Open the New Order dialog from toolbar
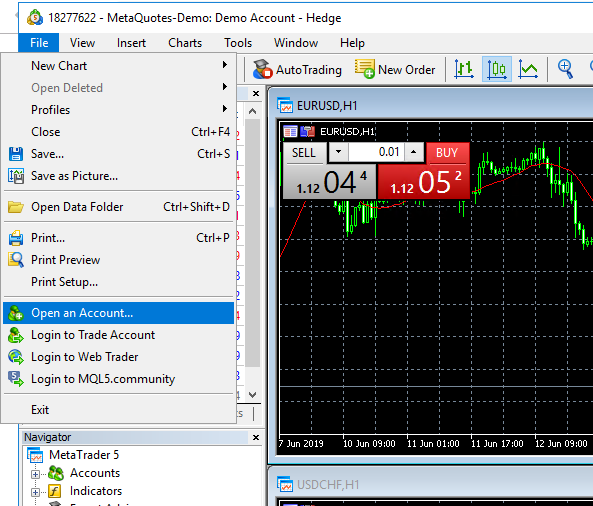The width and height of the screenshot is (593, 506). pos(395,70)
